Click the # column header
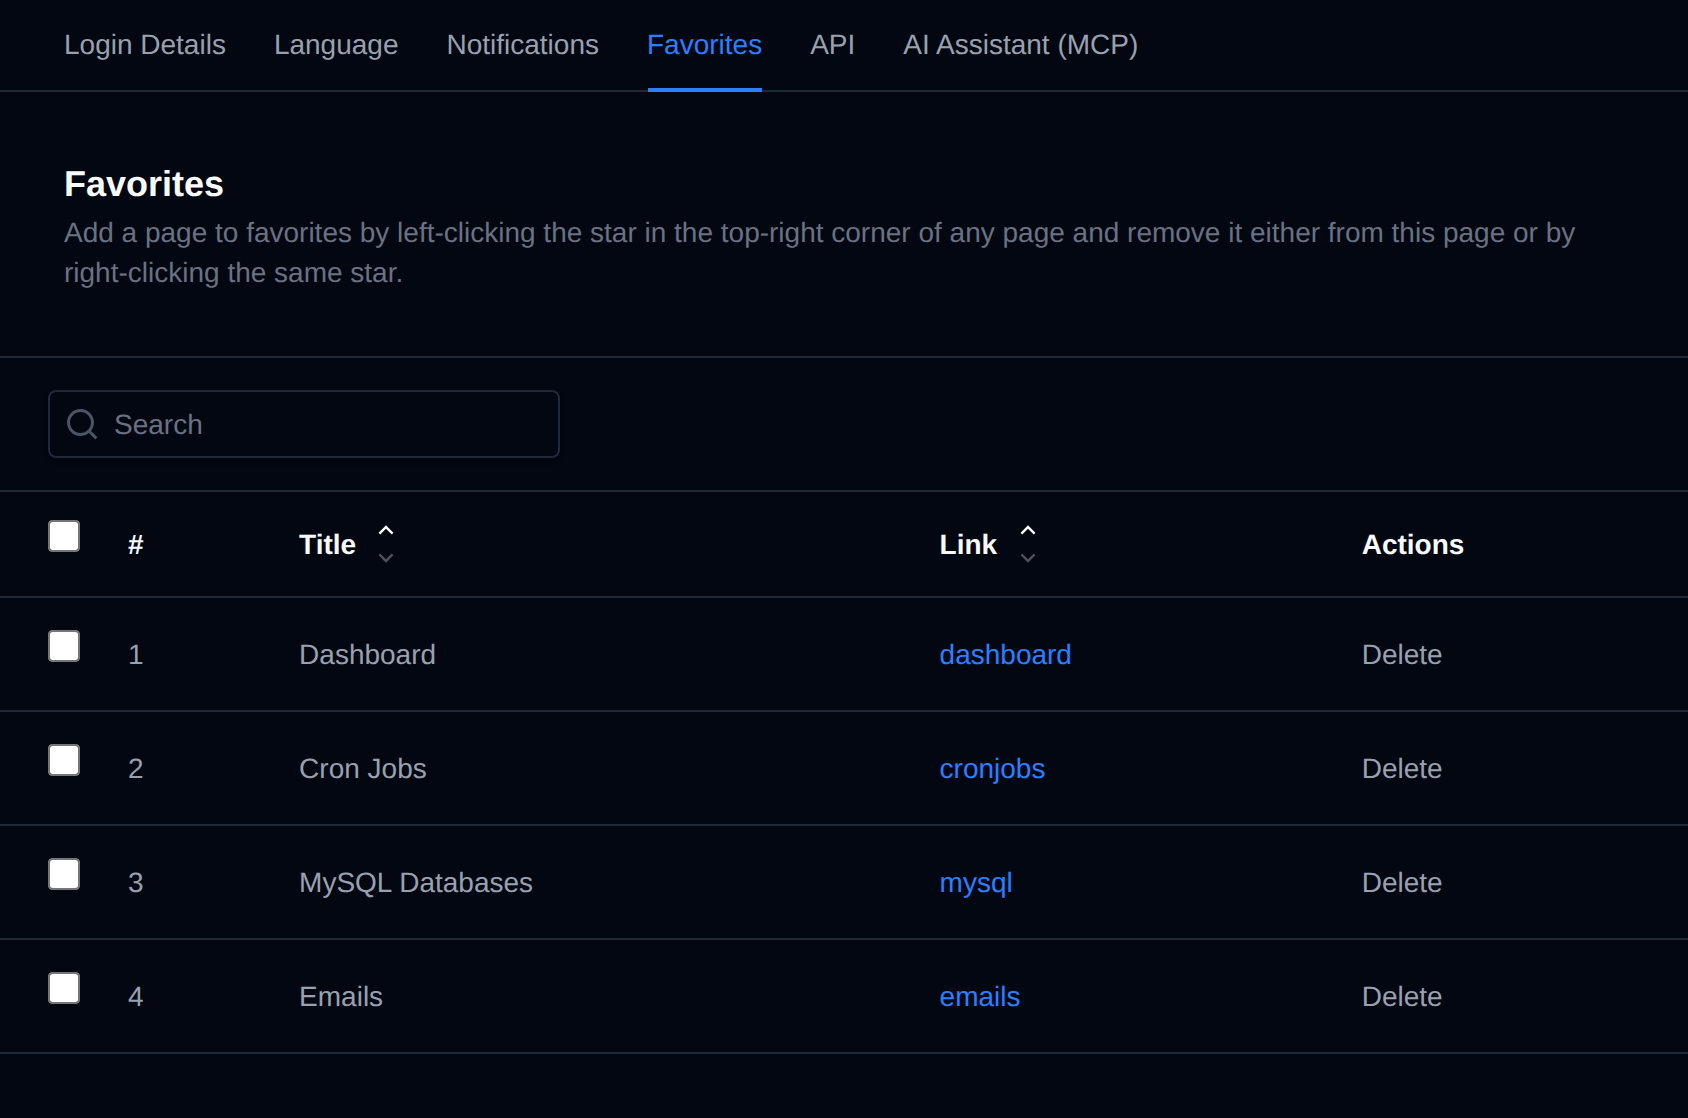 click(136, 545)
